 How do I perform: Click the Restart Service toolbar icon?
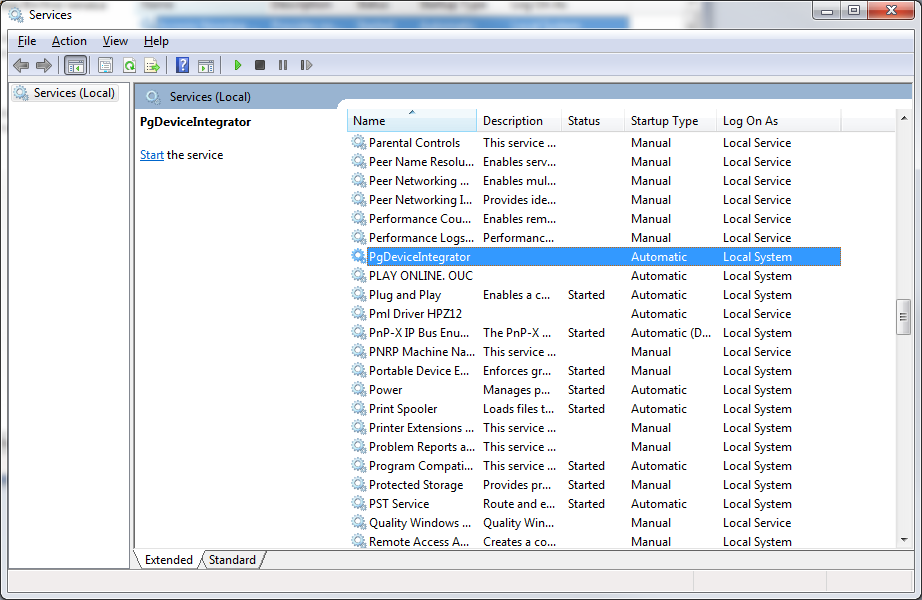[306, 65]
